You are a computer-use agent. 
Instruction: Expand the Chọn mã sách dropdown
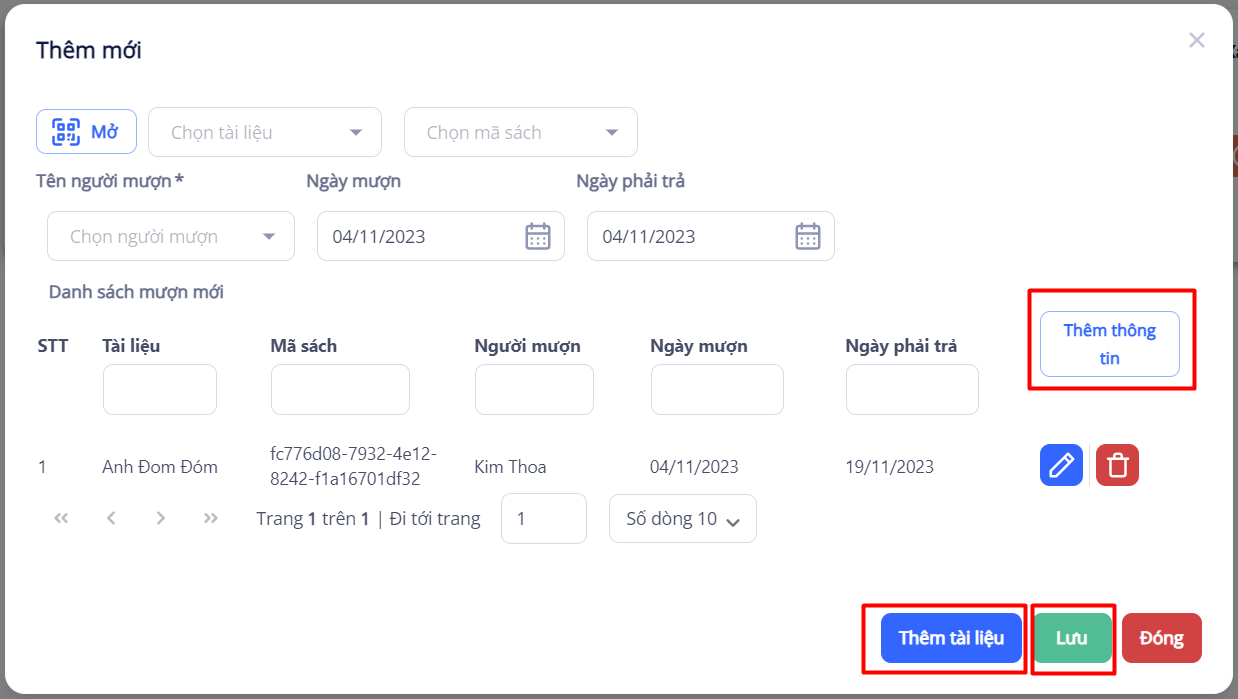tap(520, 133)
